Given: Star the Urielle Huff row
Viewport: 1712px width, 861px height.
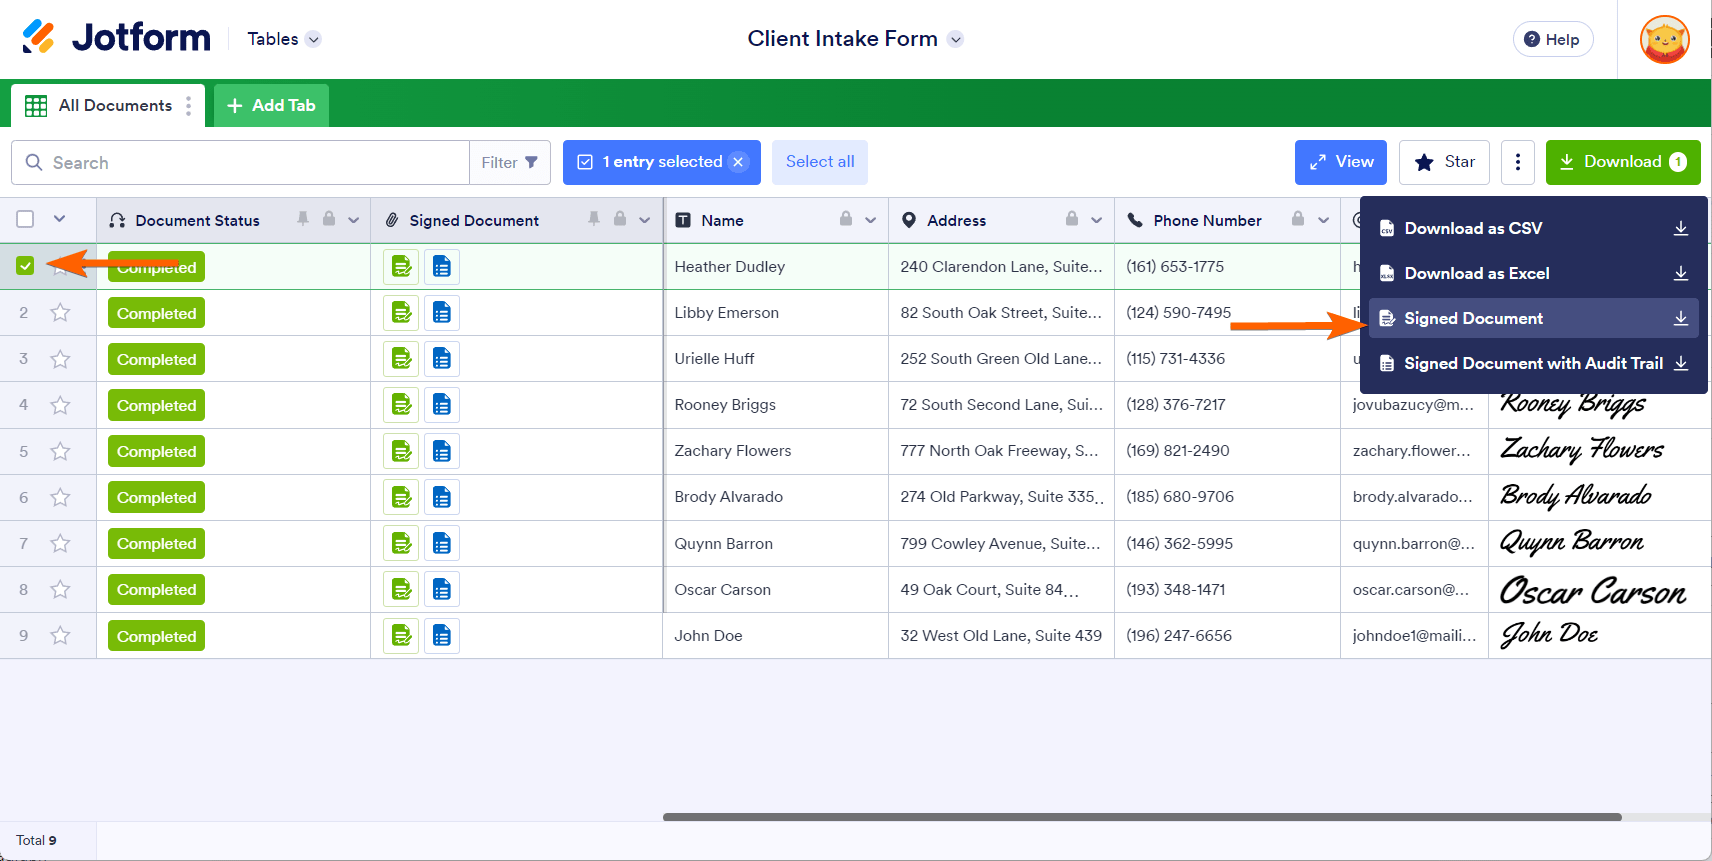Looking at the screenshot, I should [61, 359].
